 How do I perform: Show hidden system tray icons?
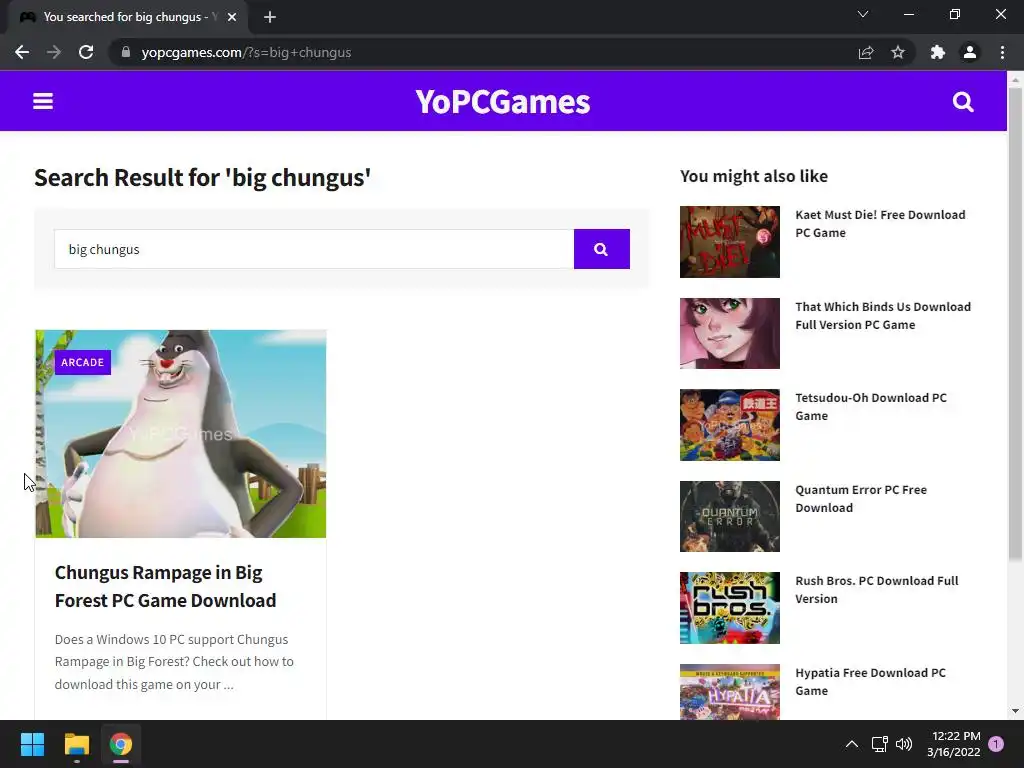(x=852, y=744)
